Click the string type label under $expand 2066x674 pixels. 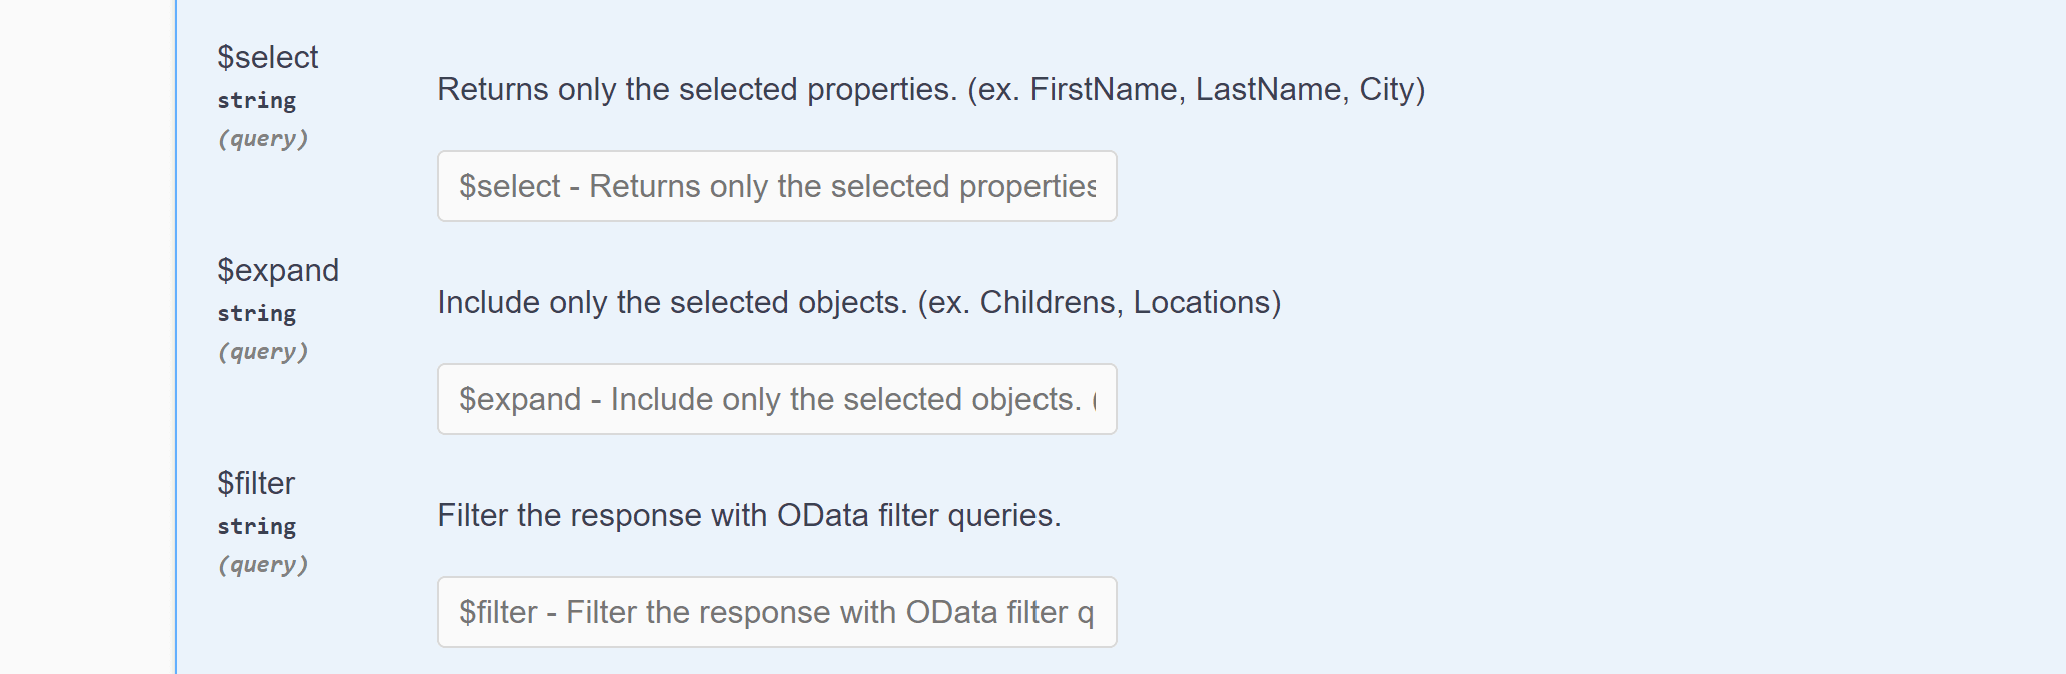256,313
